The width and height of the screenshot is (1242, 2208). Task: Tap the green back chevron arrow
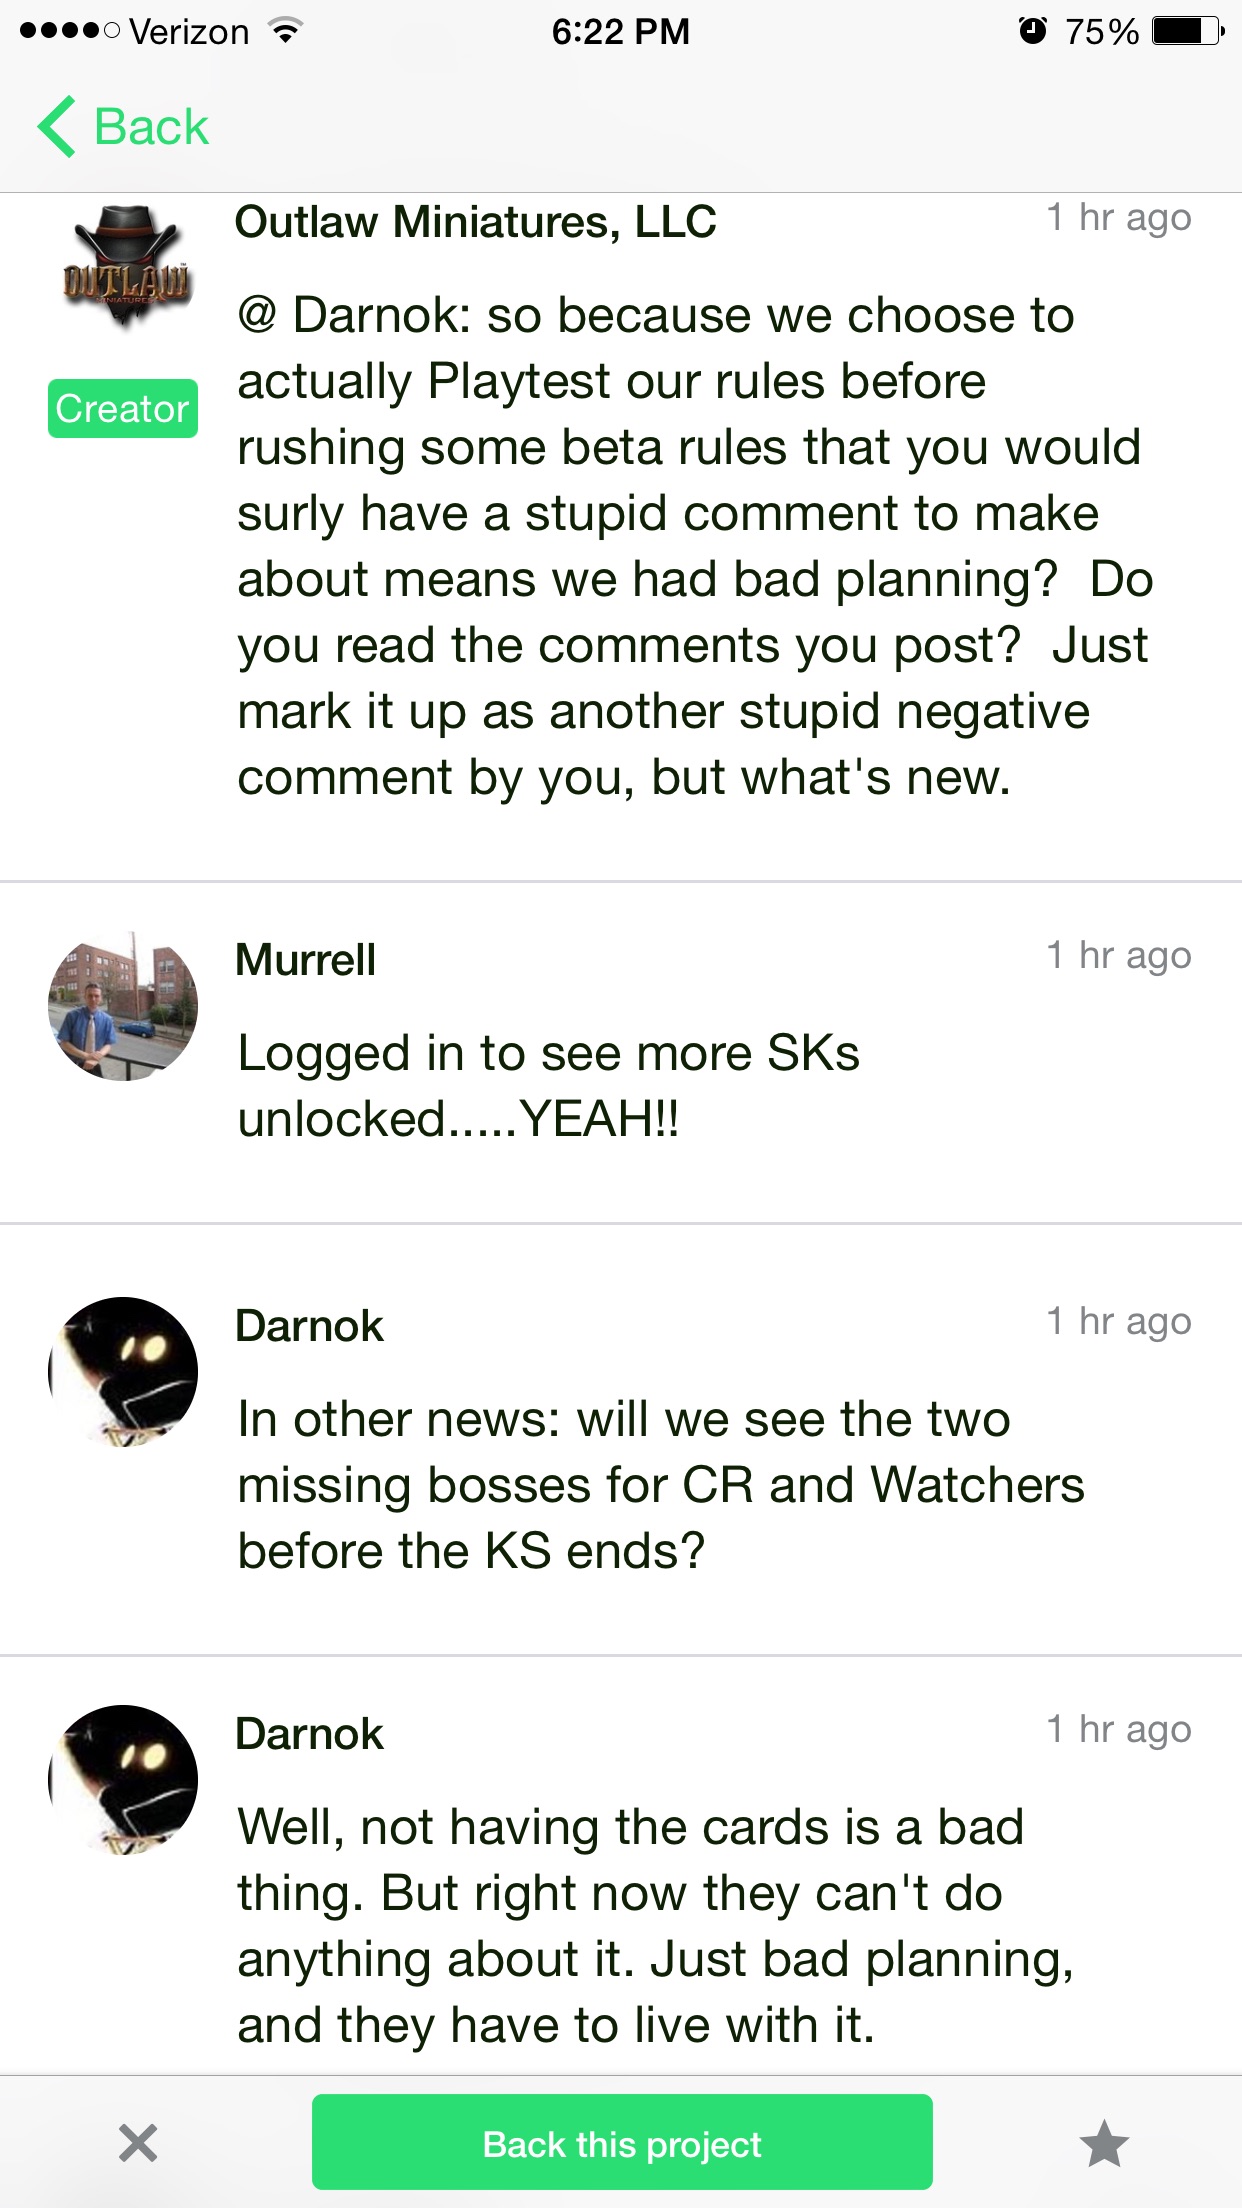(x=57, y=127)
